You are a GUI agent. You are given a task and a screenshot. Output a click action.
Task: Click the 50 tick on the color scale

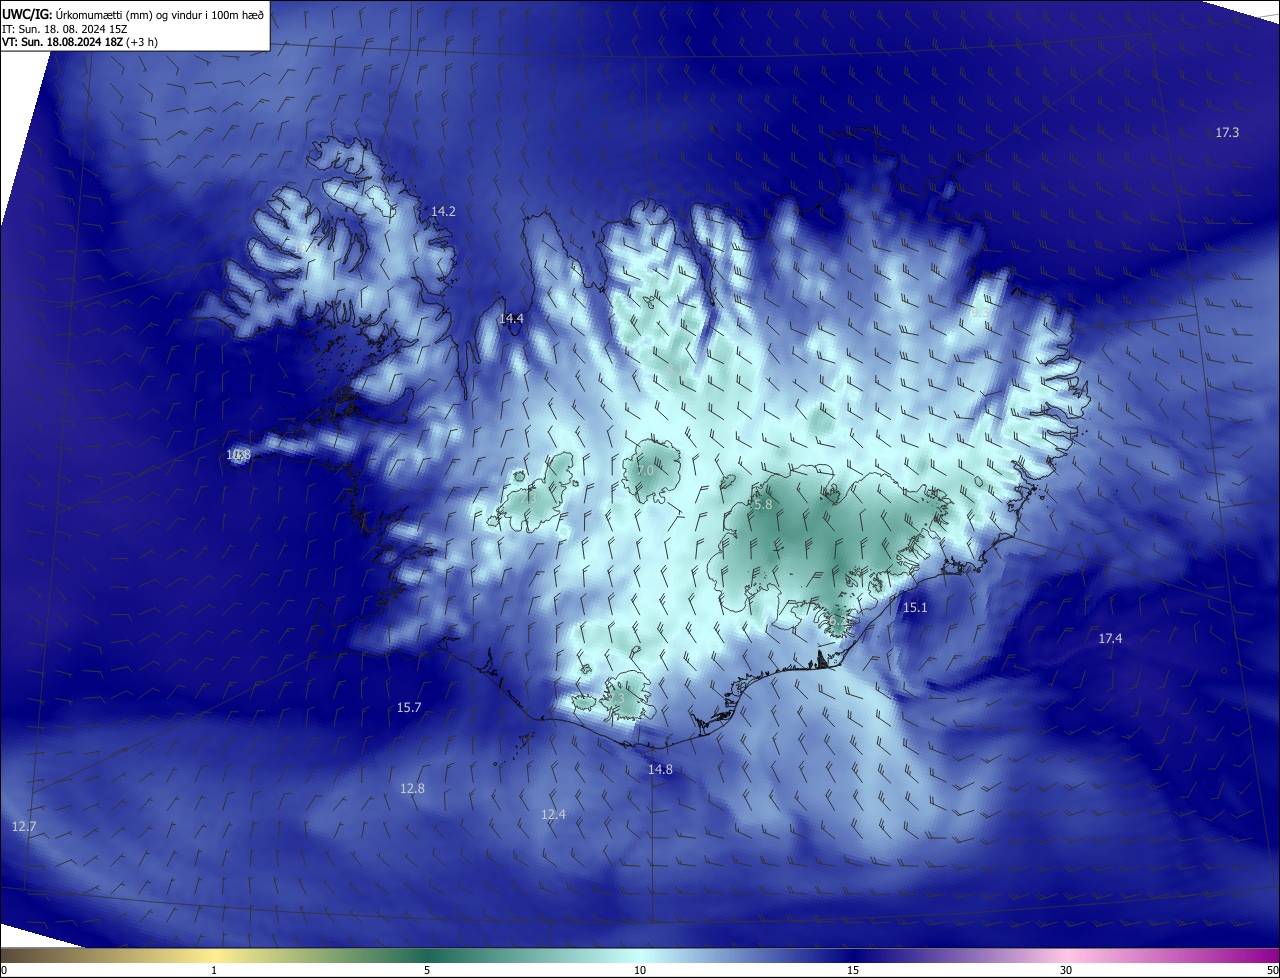(x=1273, y=971)
